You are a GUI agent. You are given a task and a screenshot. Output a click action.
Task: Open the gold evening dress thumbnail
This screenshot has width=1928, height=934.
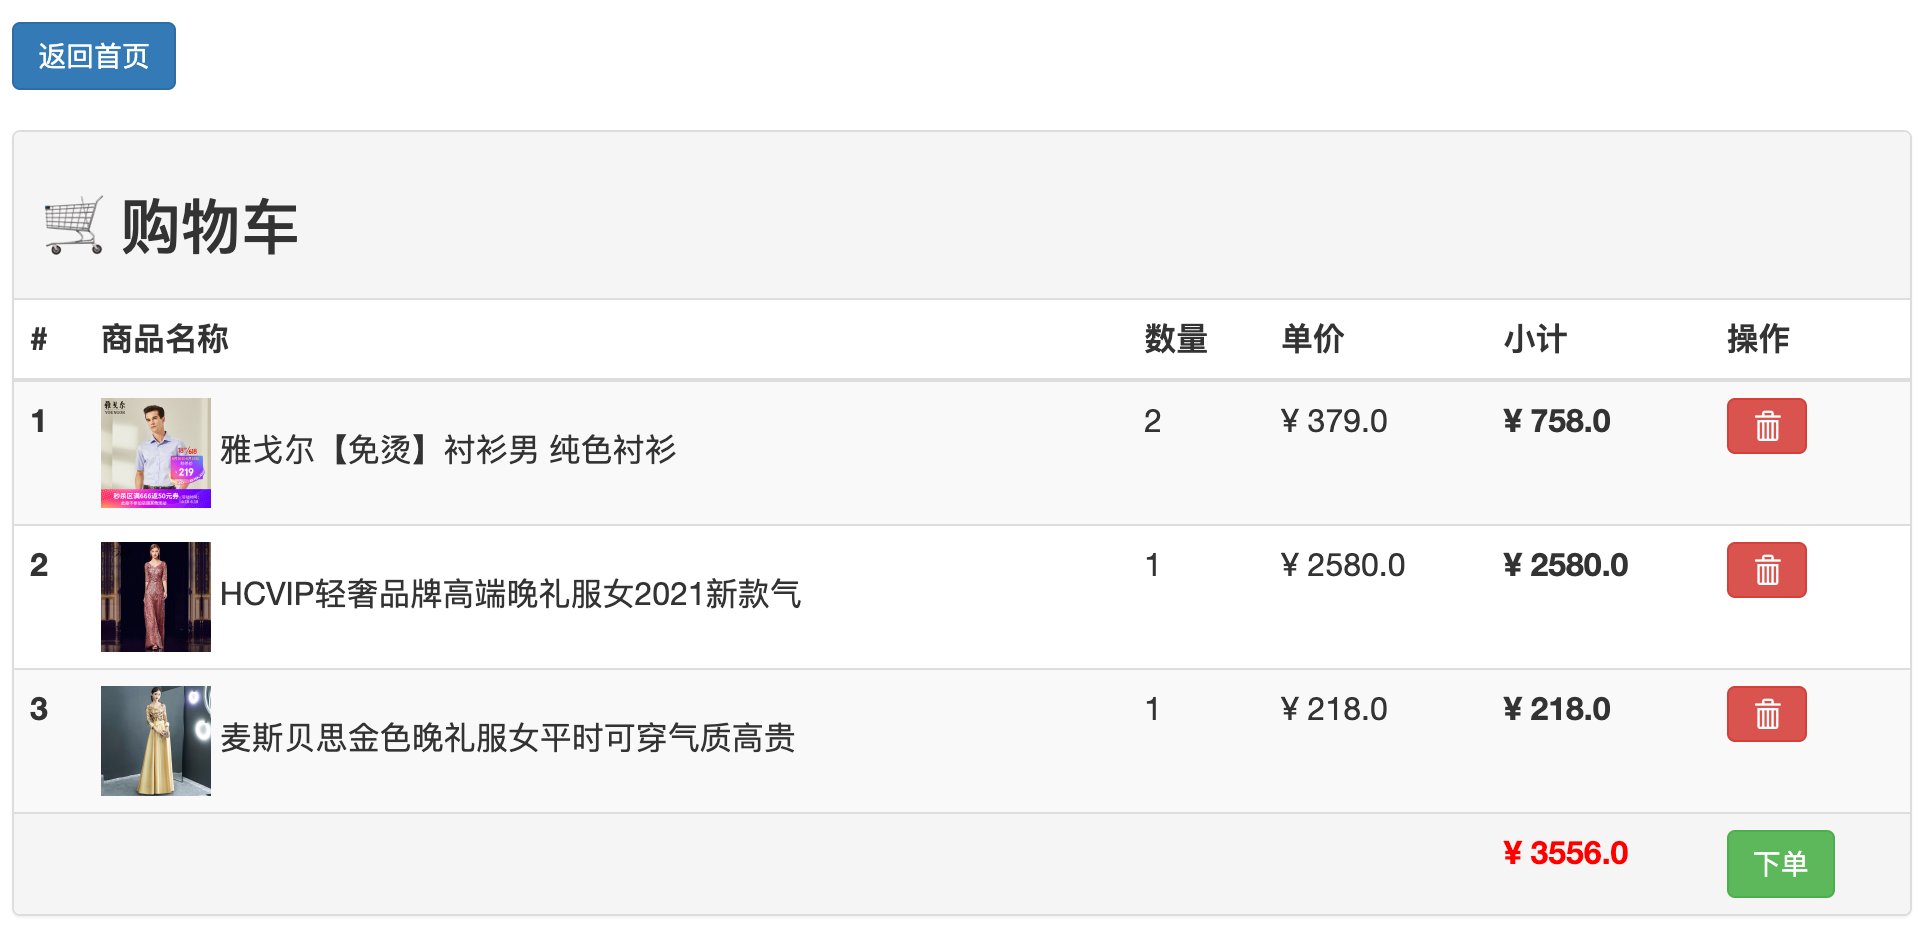[156, 741]
